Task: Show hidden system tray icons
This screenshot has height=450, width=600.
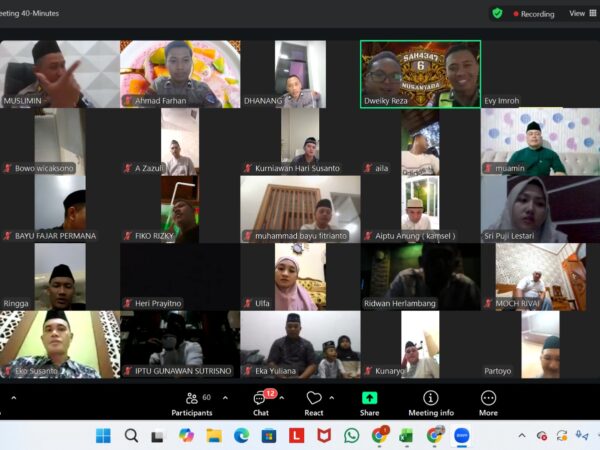Action: (521, 435)
